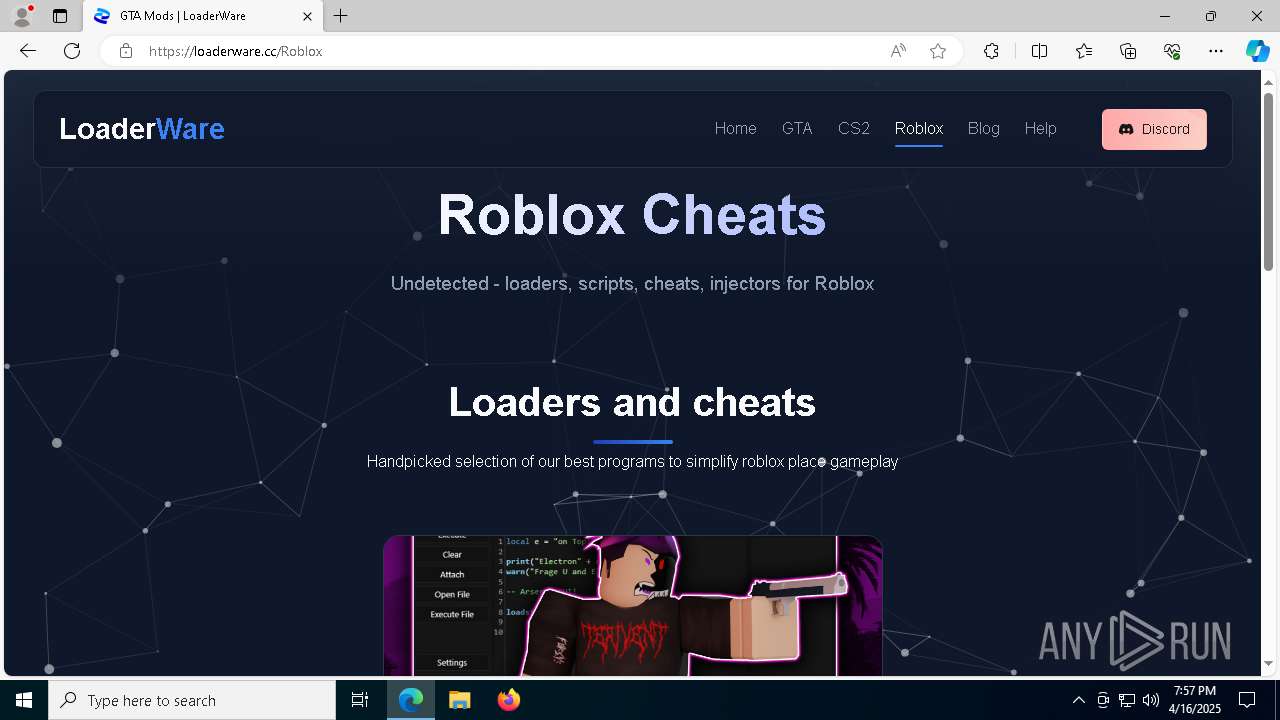Click the Roblox cheat thumbnail image
This screenshot has height=720, width=1280.
tap(633, 606)
